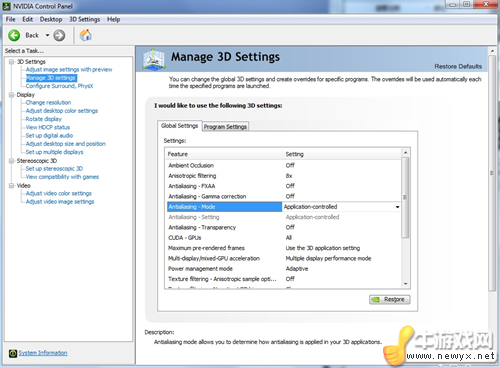Switch to the Global Settings tab
This screenshot has width=500, height=368.
pyautogui.click(x=179, y=126)
